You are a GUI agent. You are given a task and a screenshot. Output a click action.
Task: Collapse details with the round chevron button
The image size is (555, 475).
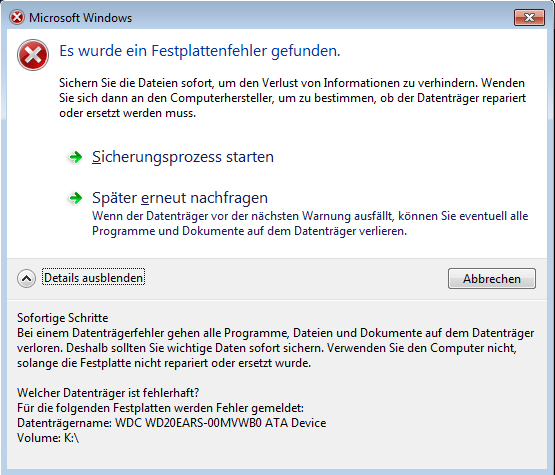click(x=26, y=278)
